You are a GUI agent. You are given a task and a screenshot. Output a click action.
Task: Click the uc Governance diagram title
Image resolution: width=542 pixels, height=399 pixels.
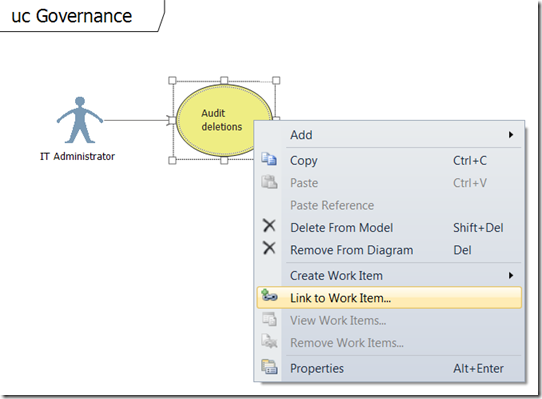[x=72, y=16]
